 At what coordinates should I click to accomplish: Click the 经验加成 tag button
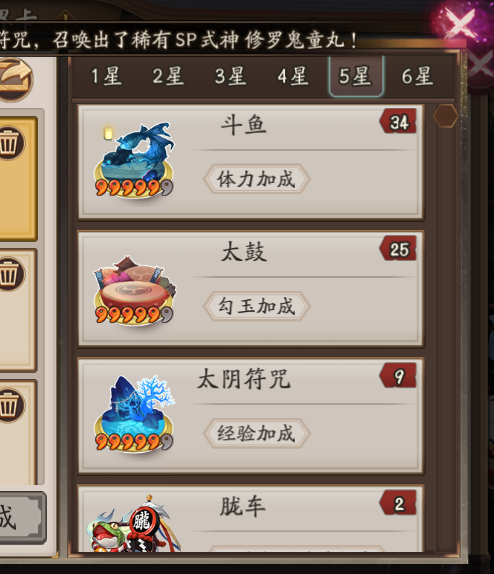pos(256,433)
